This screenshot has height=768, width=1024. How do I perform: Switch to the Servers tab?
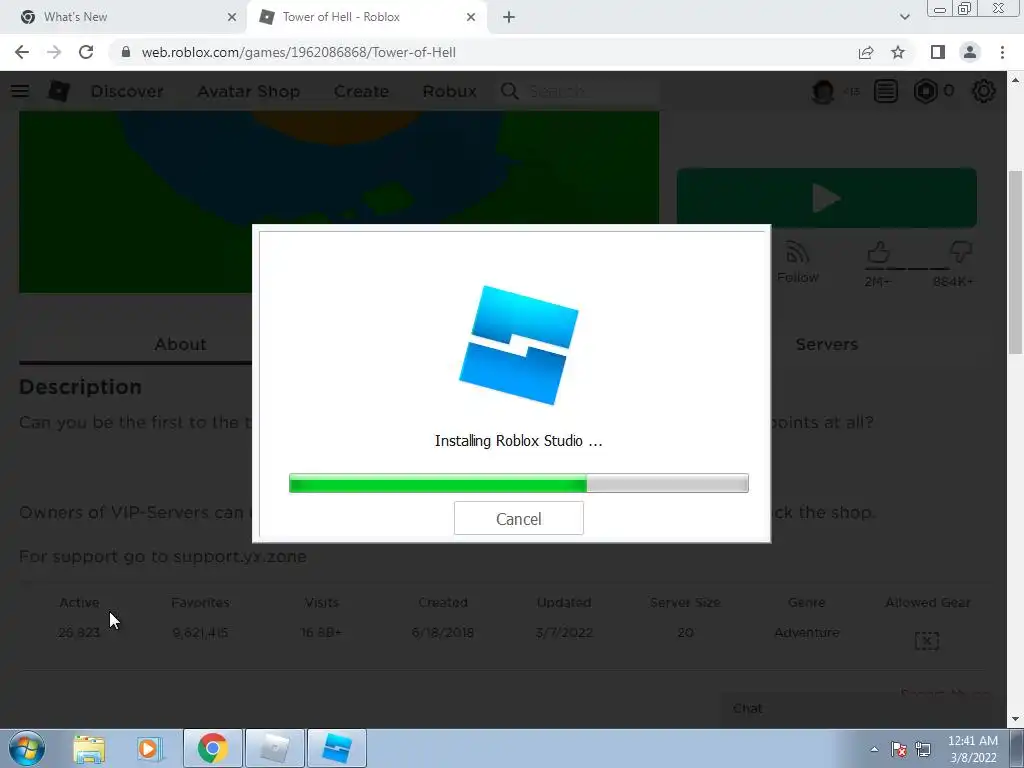point(827,344)
